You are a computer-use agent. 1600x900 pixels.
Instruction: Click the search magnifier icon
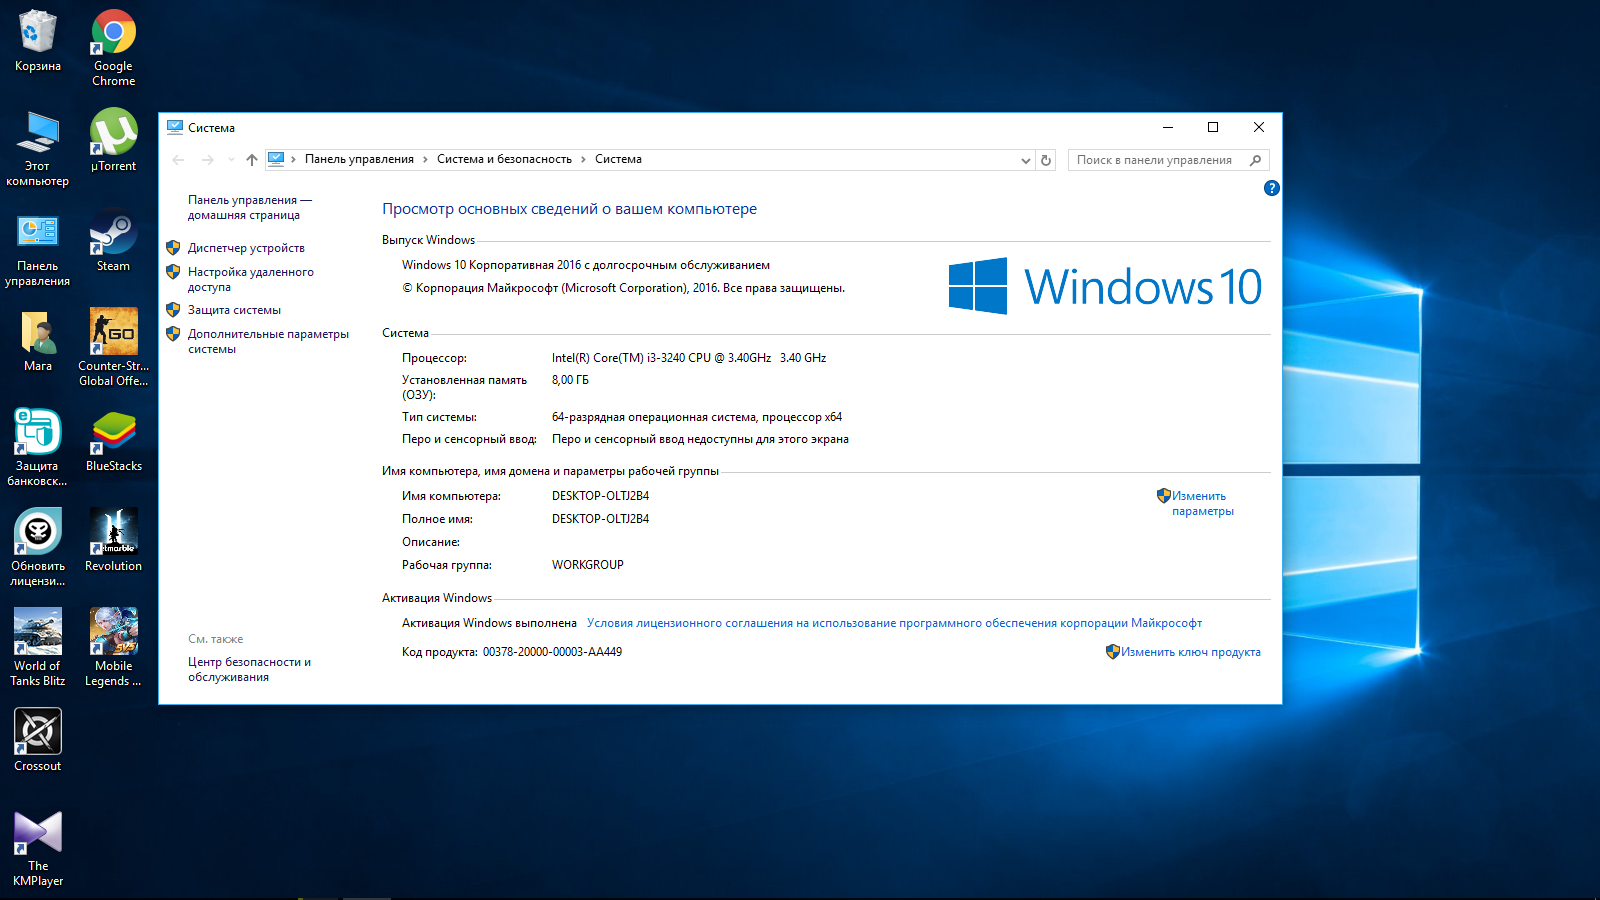tap(1256, 160)
